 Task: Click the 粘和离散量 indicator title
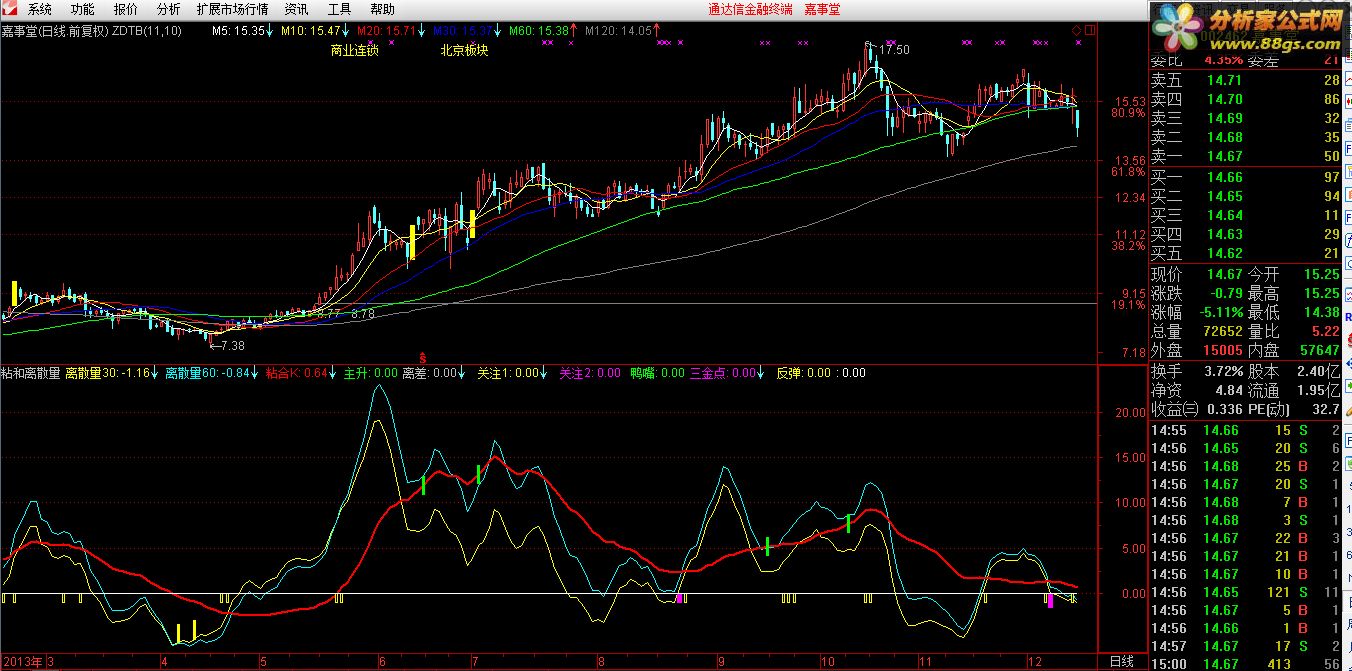tap(31, 373)
